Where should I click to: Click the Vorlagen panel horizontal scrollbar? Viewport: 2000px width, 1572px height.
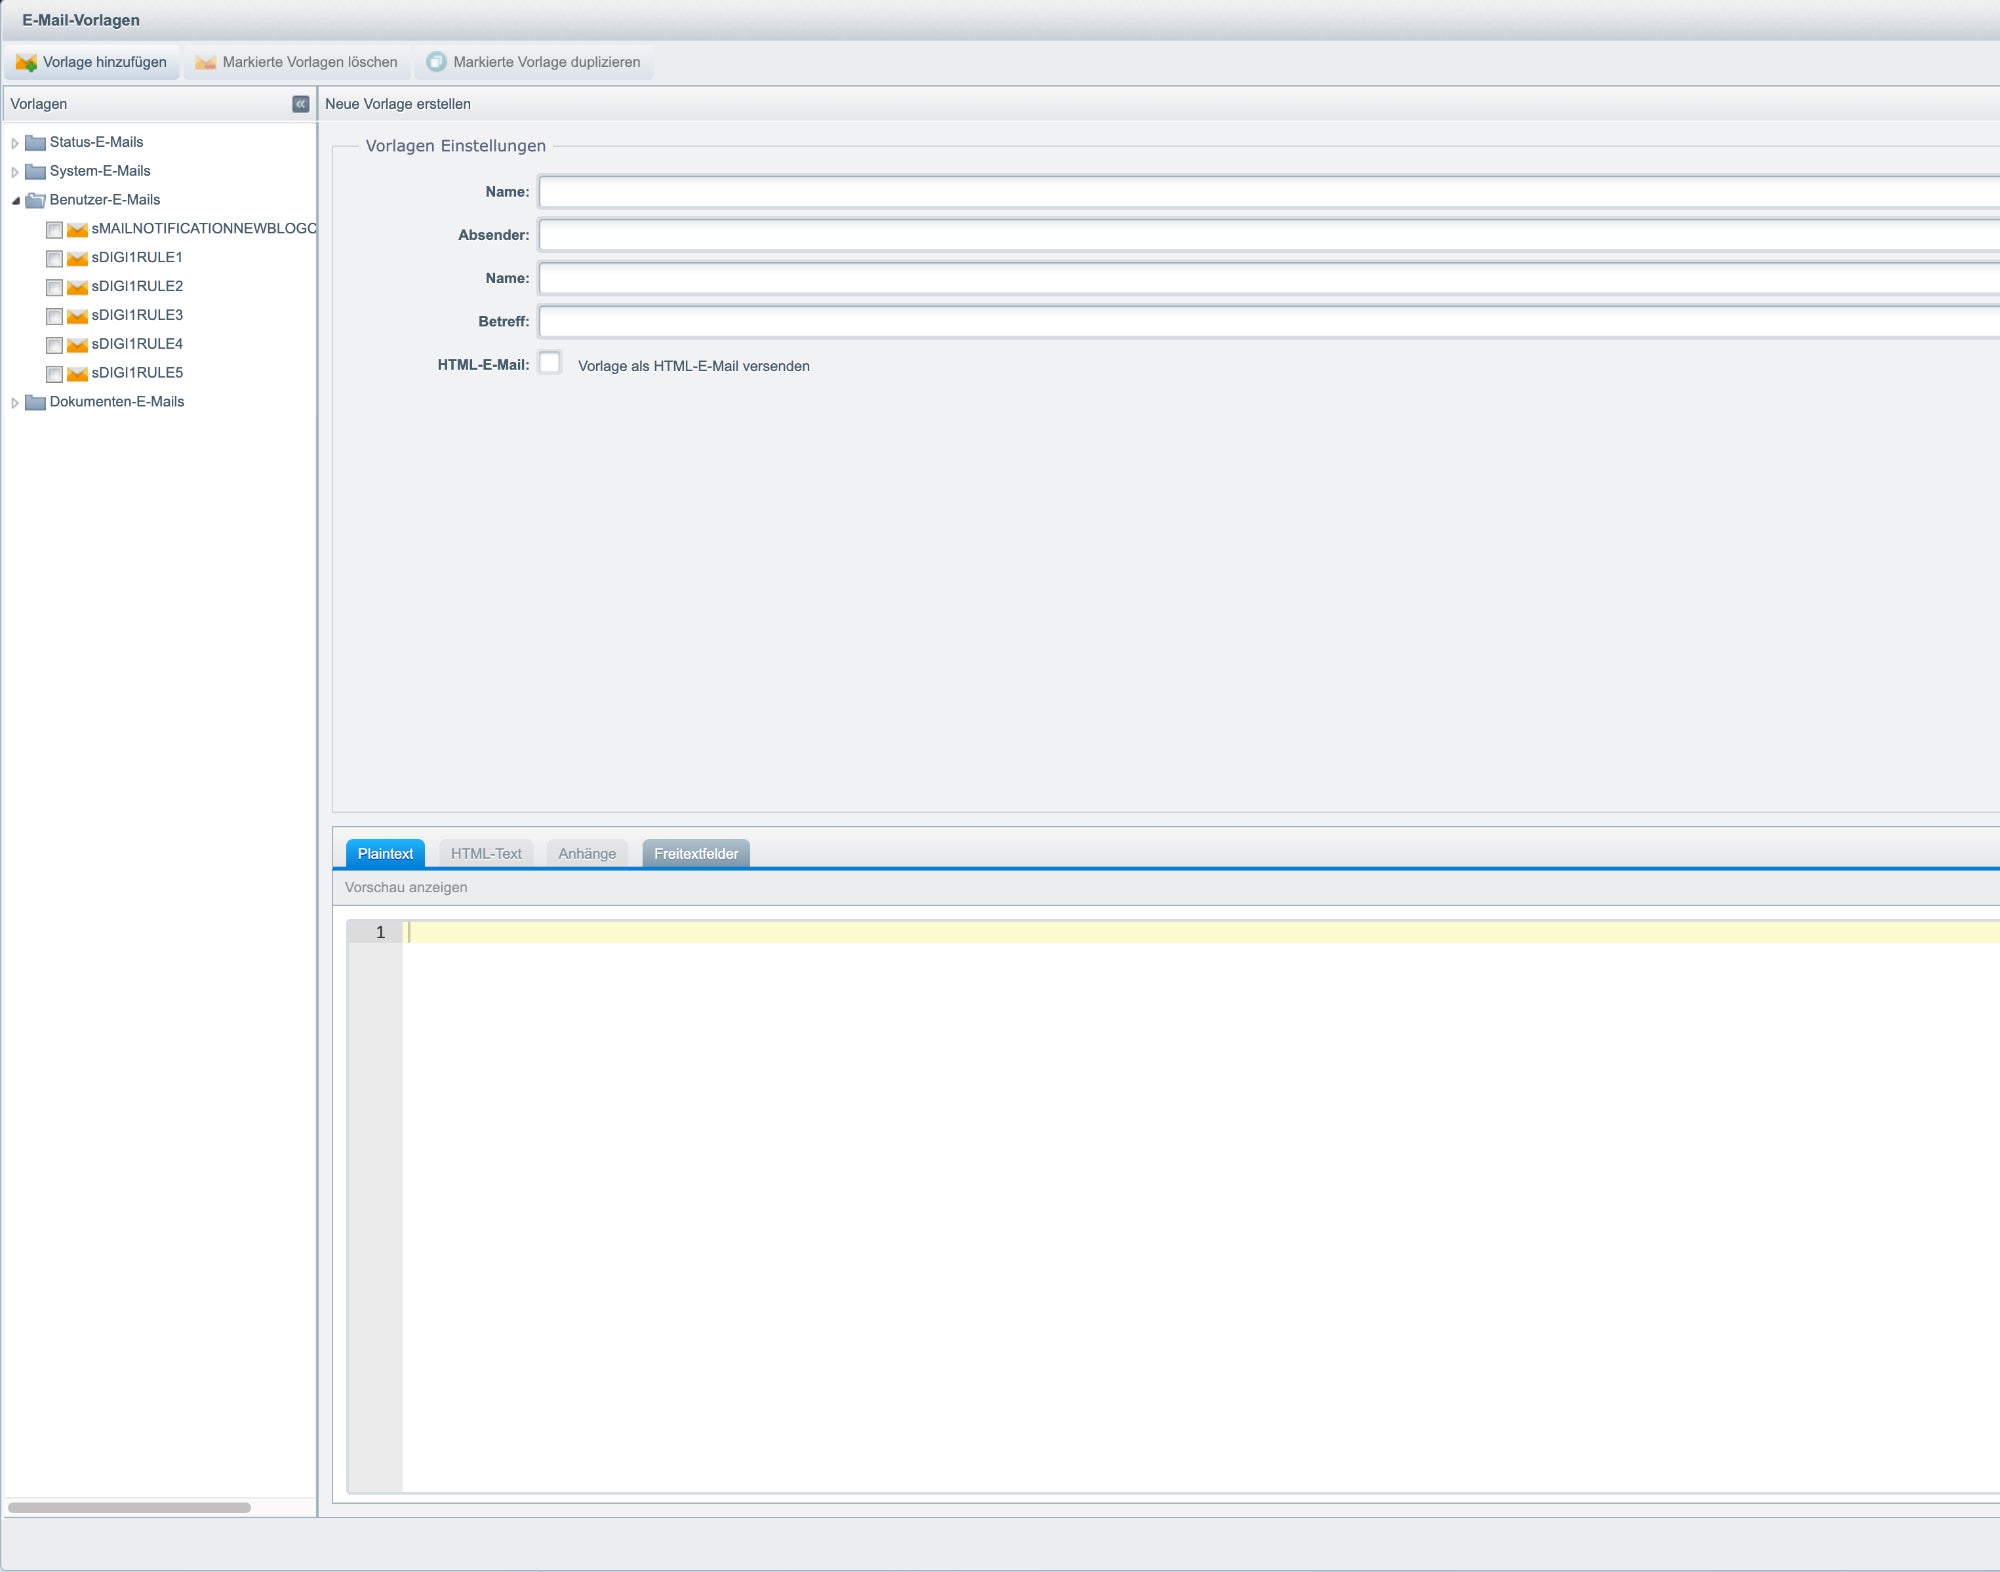click(x=129, y=1508)
